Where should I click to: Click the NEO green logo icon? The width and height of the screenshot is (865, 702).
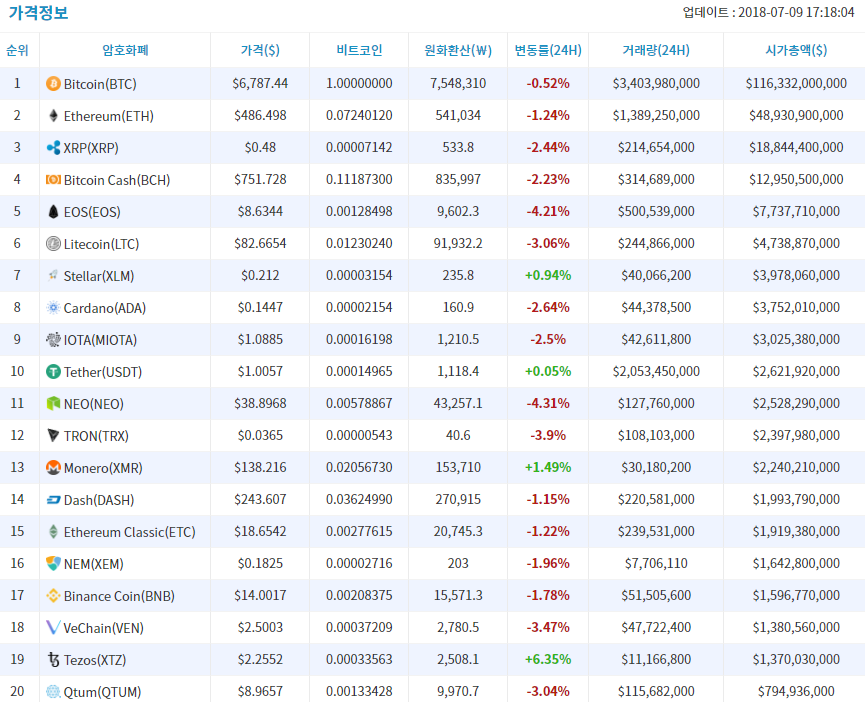click(53, 404)
